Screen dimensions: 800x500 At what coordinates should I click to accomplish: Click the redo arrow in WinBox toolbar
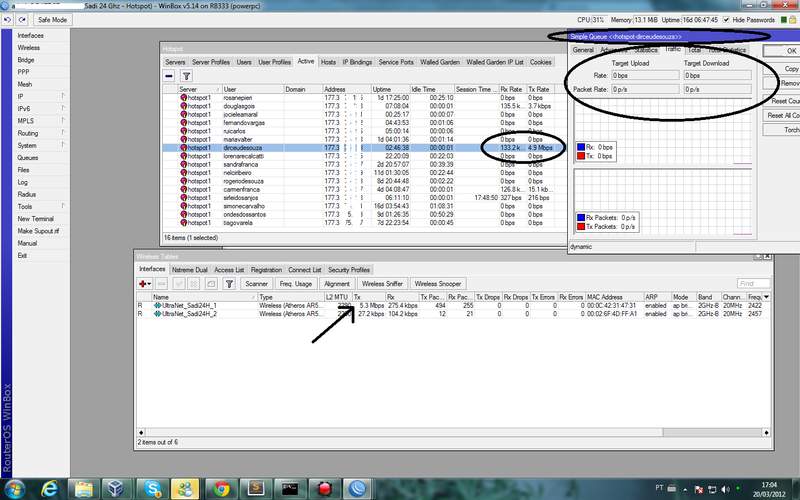click(22, 20)
